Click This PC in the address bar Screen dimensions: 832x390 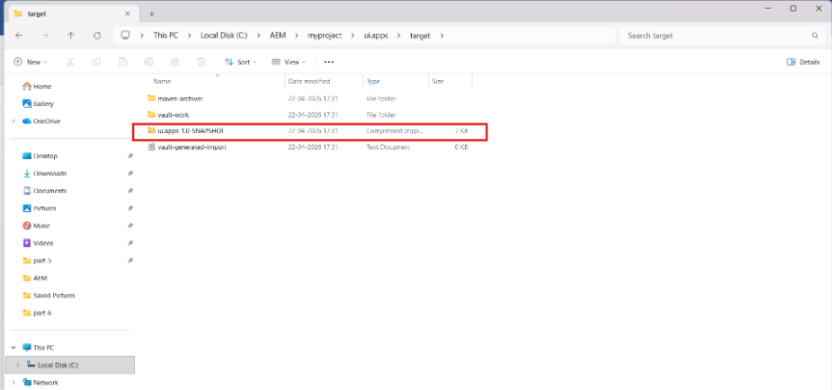pos(166,36)
